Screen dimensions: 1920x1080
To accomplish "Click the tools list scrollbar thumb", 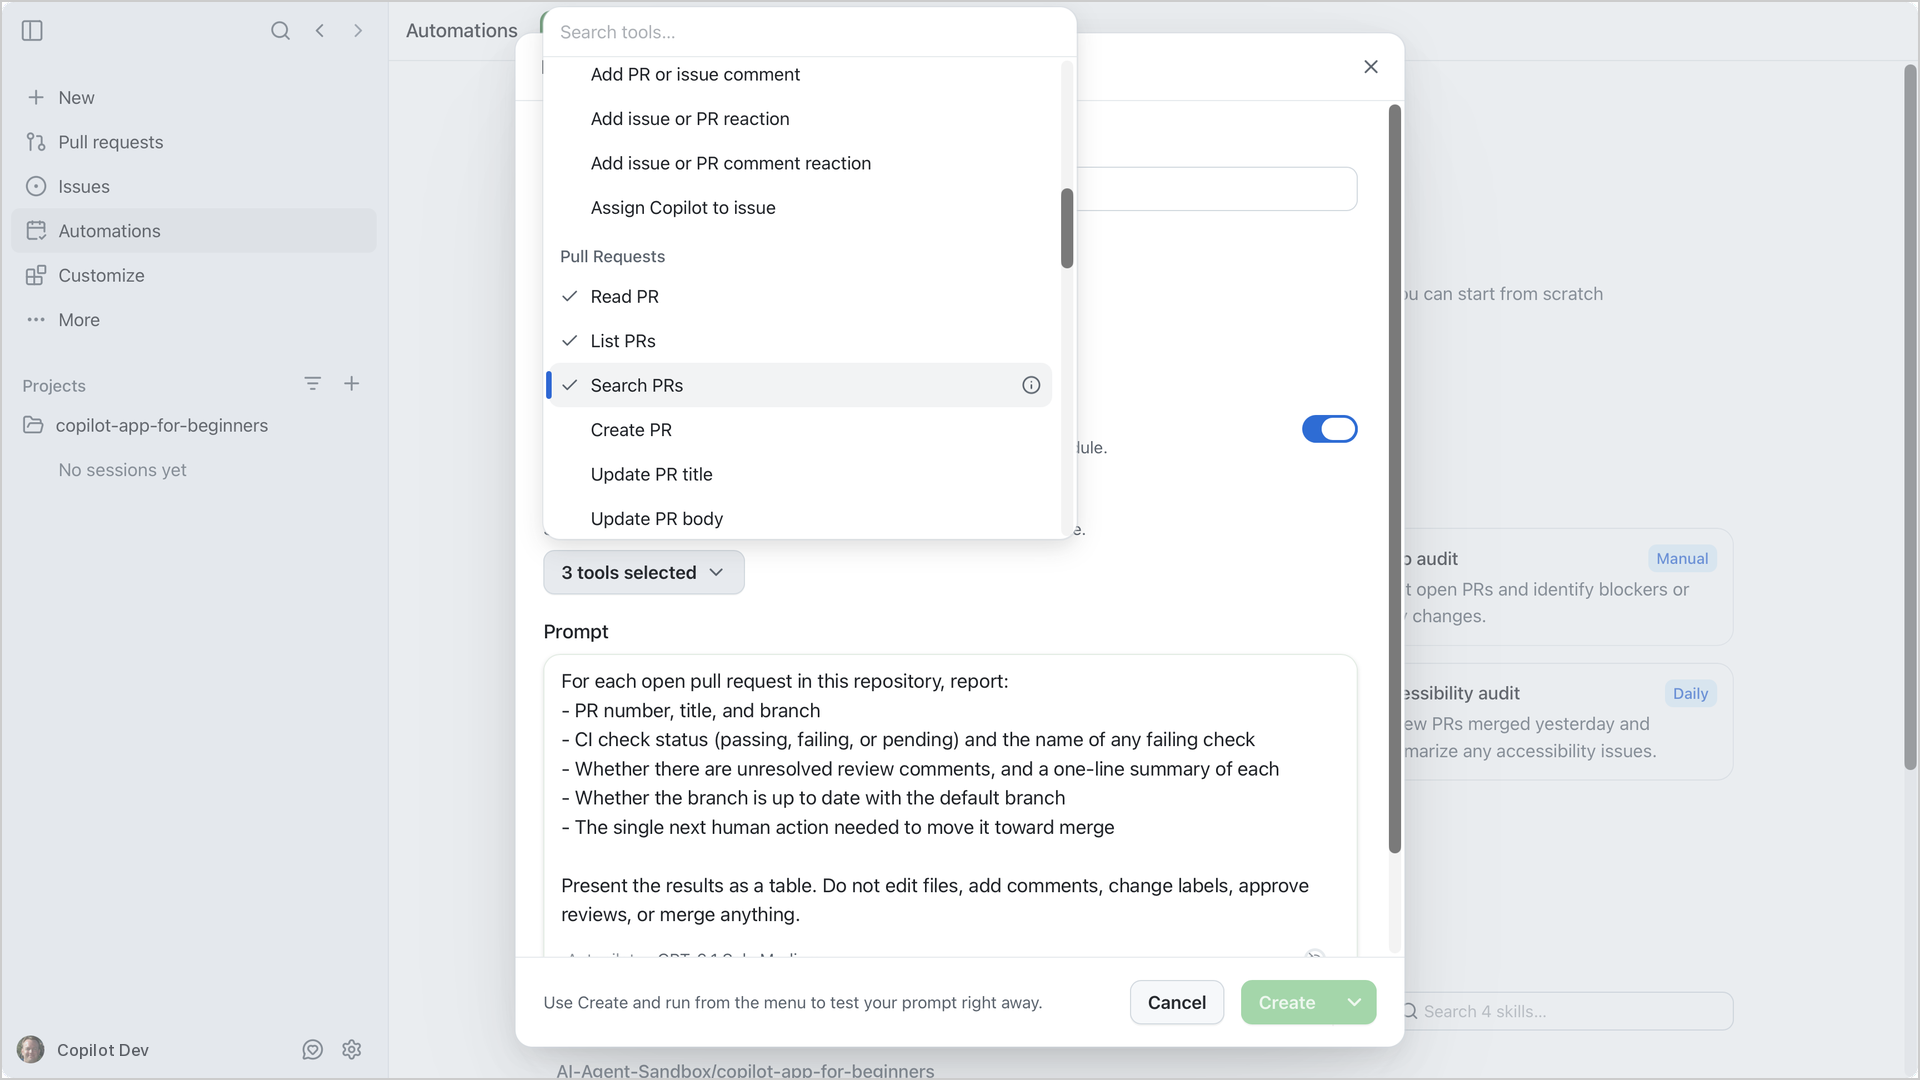I will pyautogui.click(x=1067, y=228).
